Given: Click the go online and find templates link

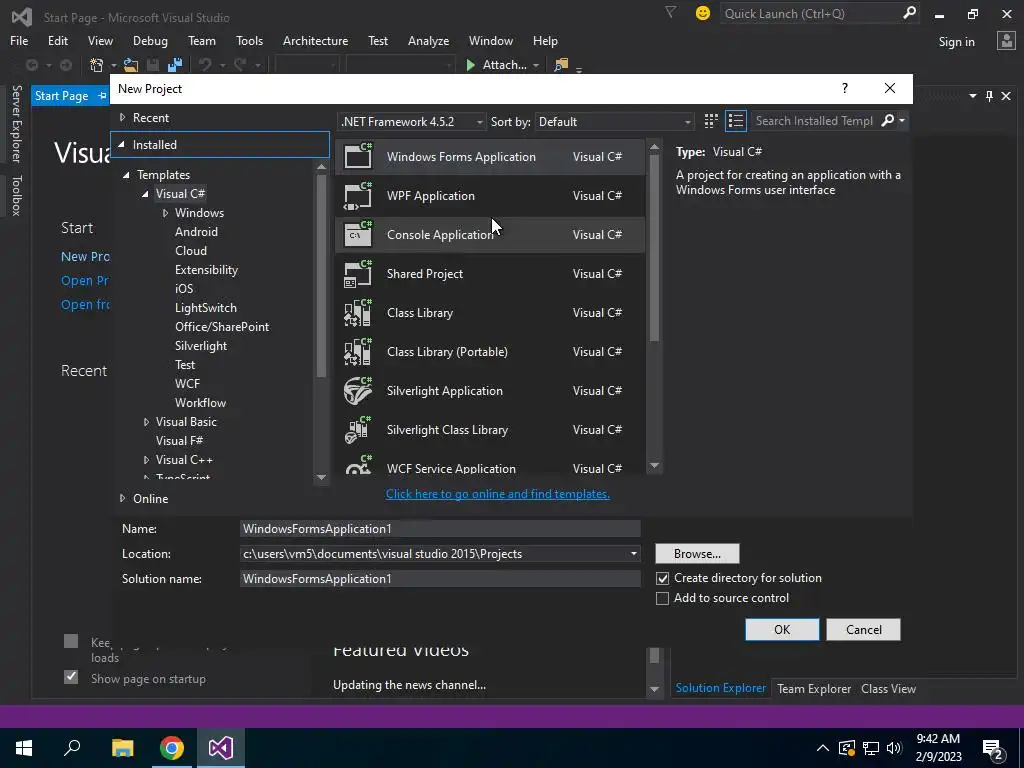Looking at the screenshot, I should (498, 494).
